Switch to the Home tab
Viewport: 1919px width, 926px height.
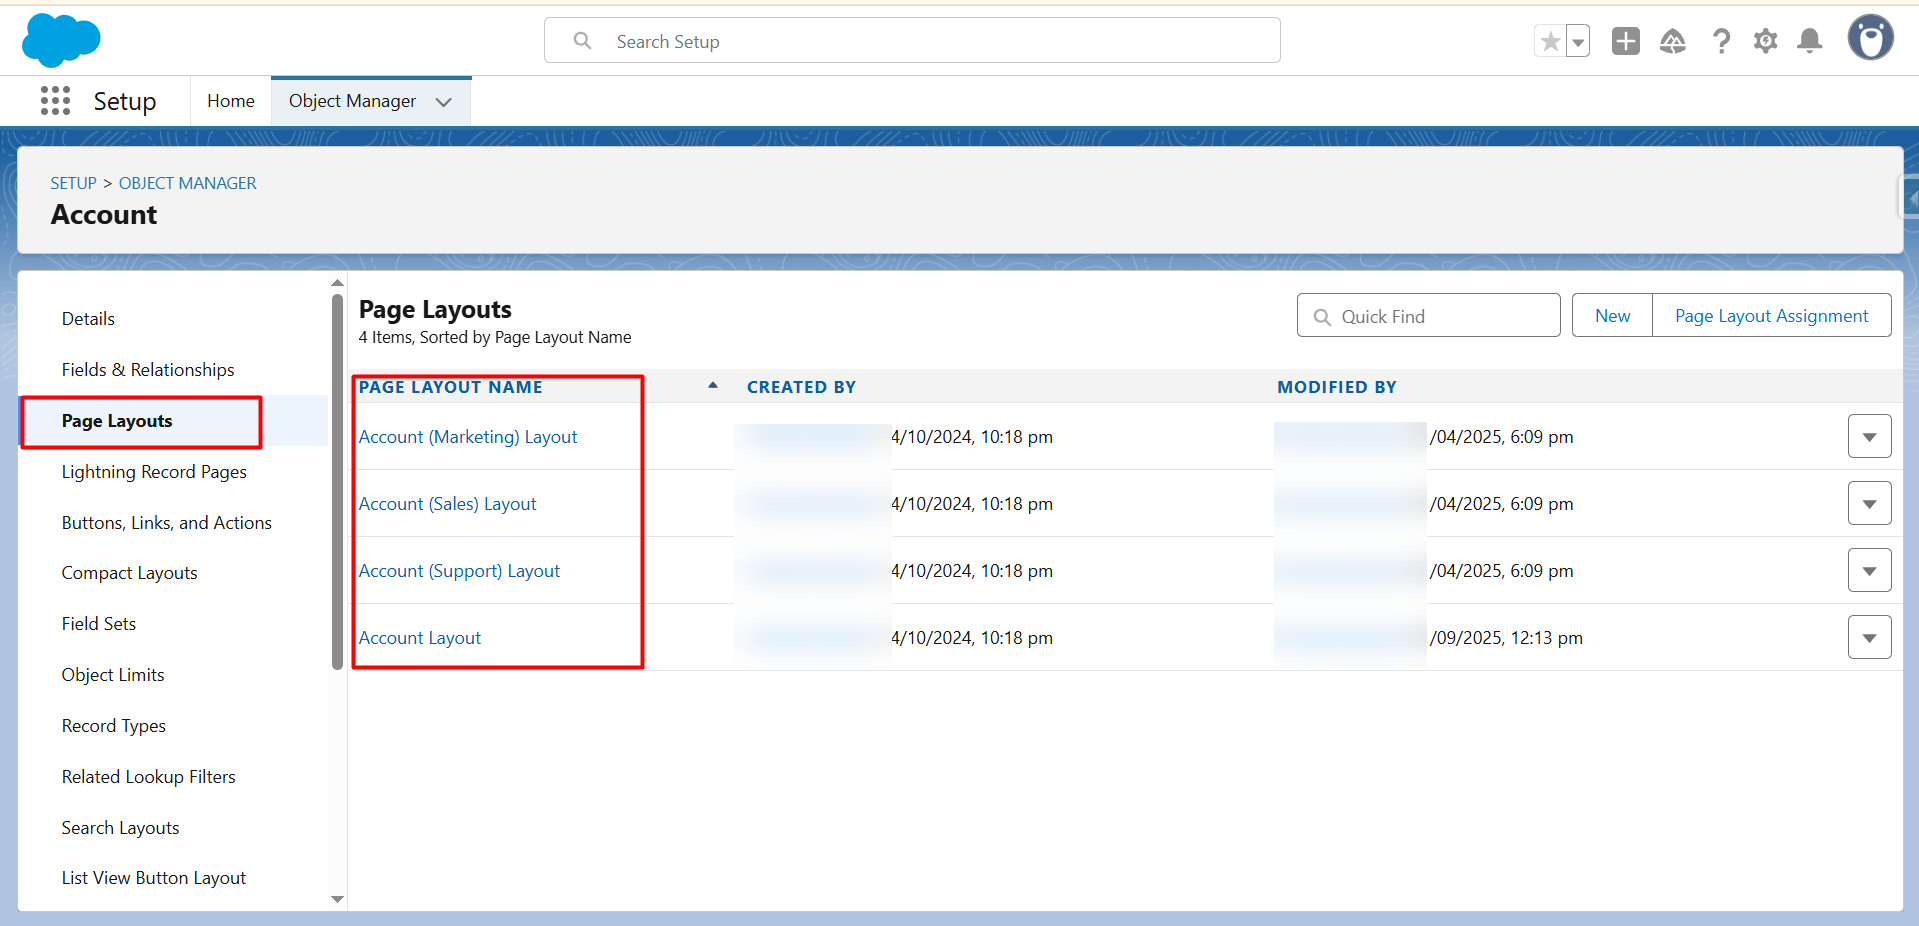click(230, 100)
